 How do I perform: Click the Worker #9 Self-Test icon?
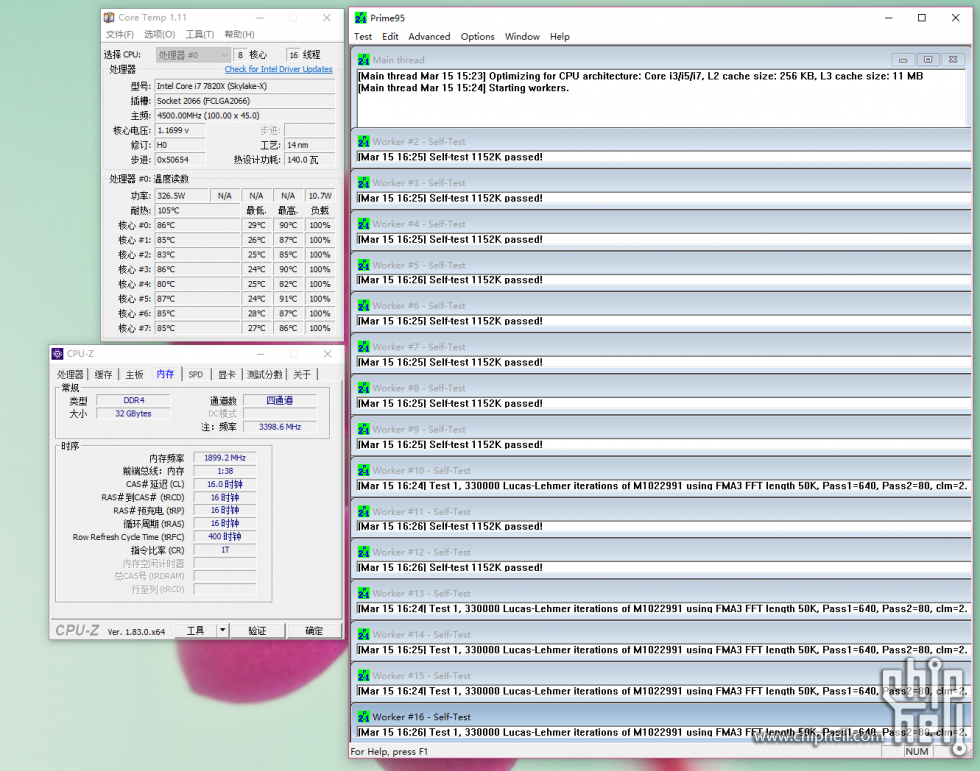pyautogui.click(x=364, y=429)
